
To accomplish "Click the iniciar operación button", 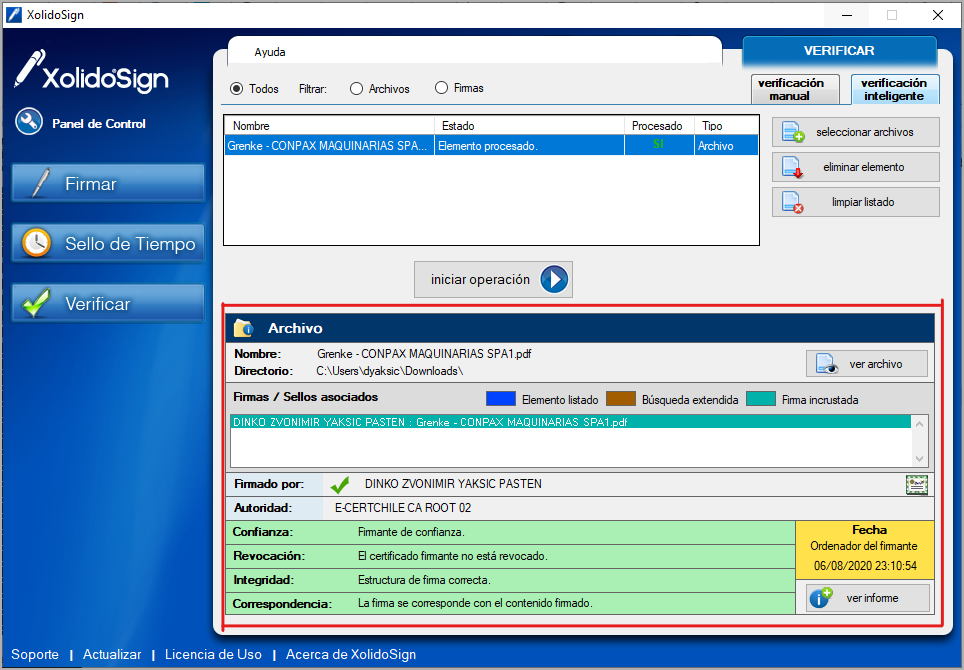I will click(493, 280).
